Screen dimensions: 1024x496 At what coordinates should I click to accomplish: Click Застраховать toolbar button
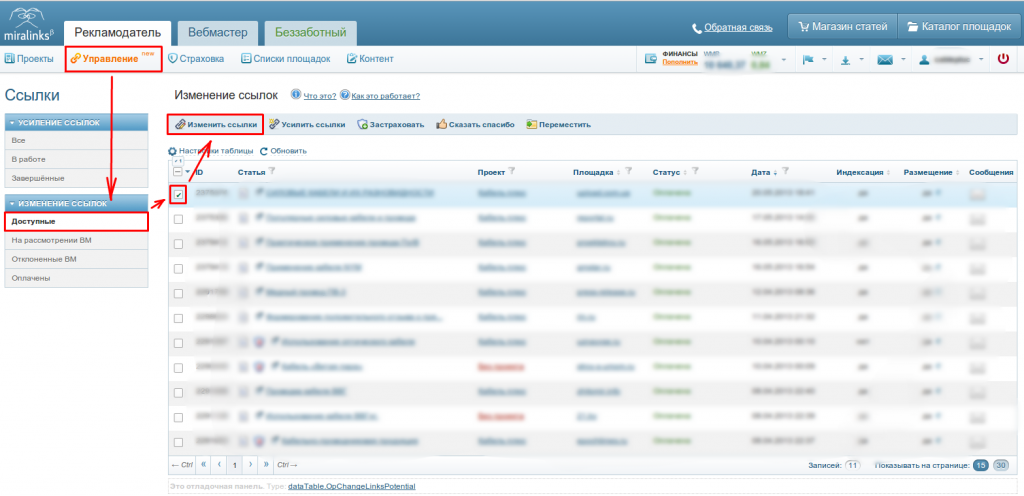tap(391, 124)
